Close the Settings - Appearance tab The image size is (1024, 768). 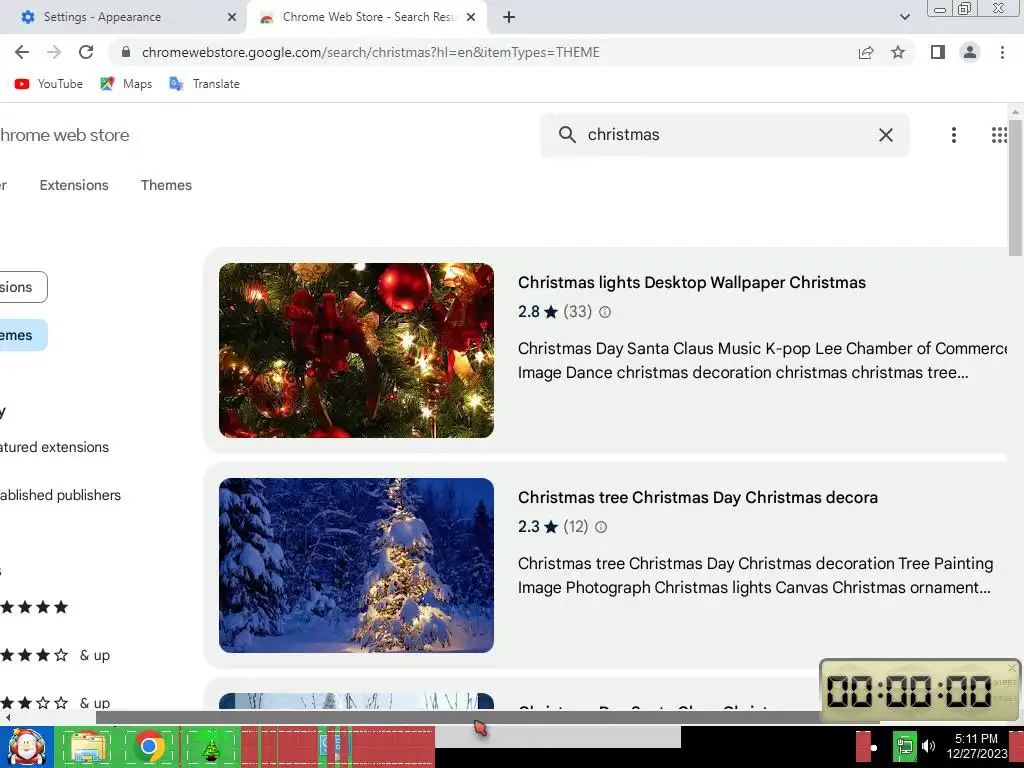(x=232, y=17)
